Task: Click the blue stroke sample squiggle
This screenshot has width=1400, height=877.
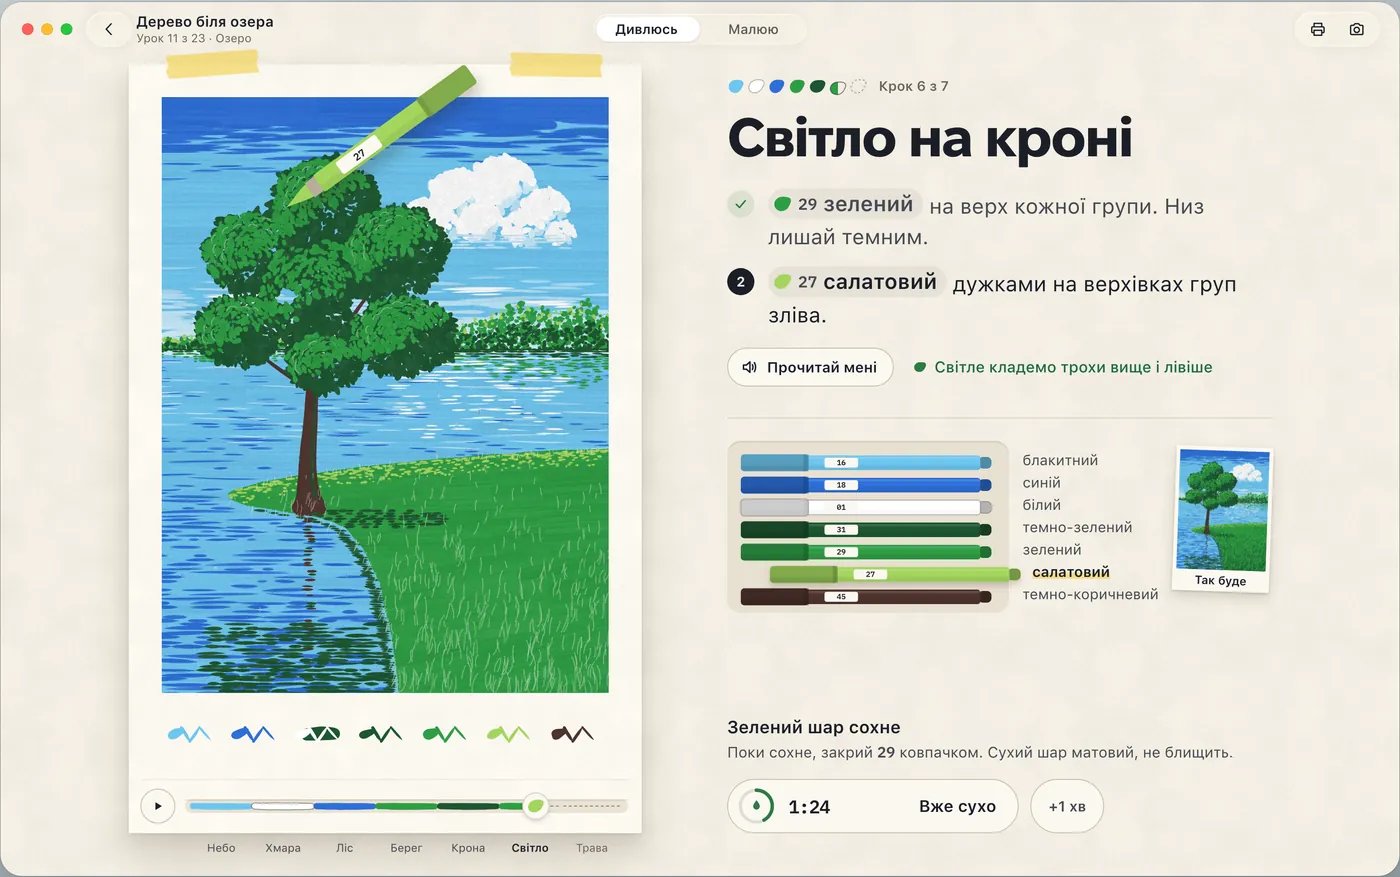Action: 253,734
